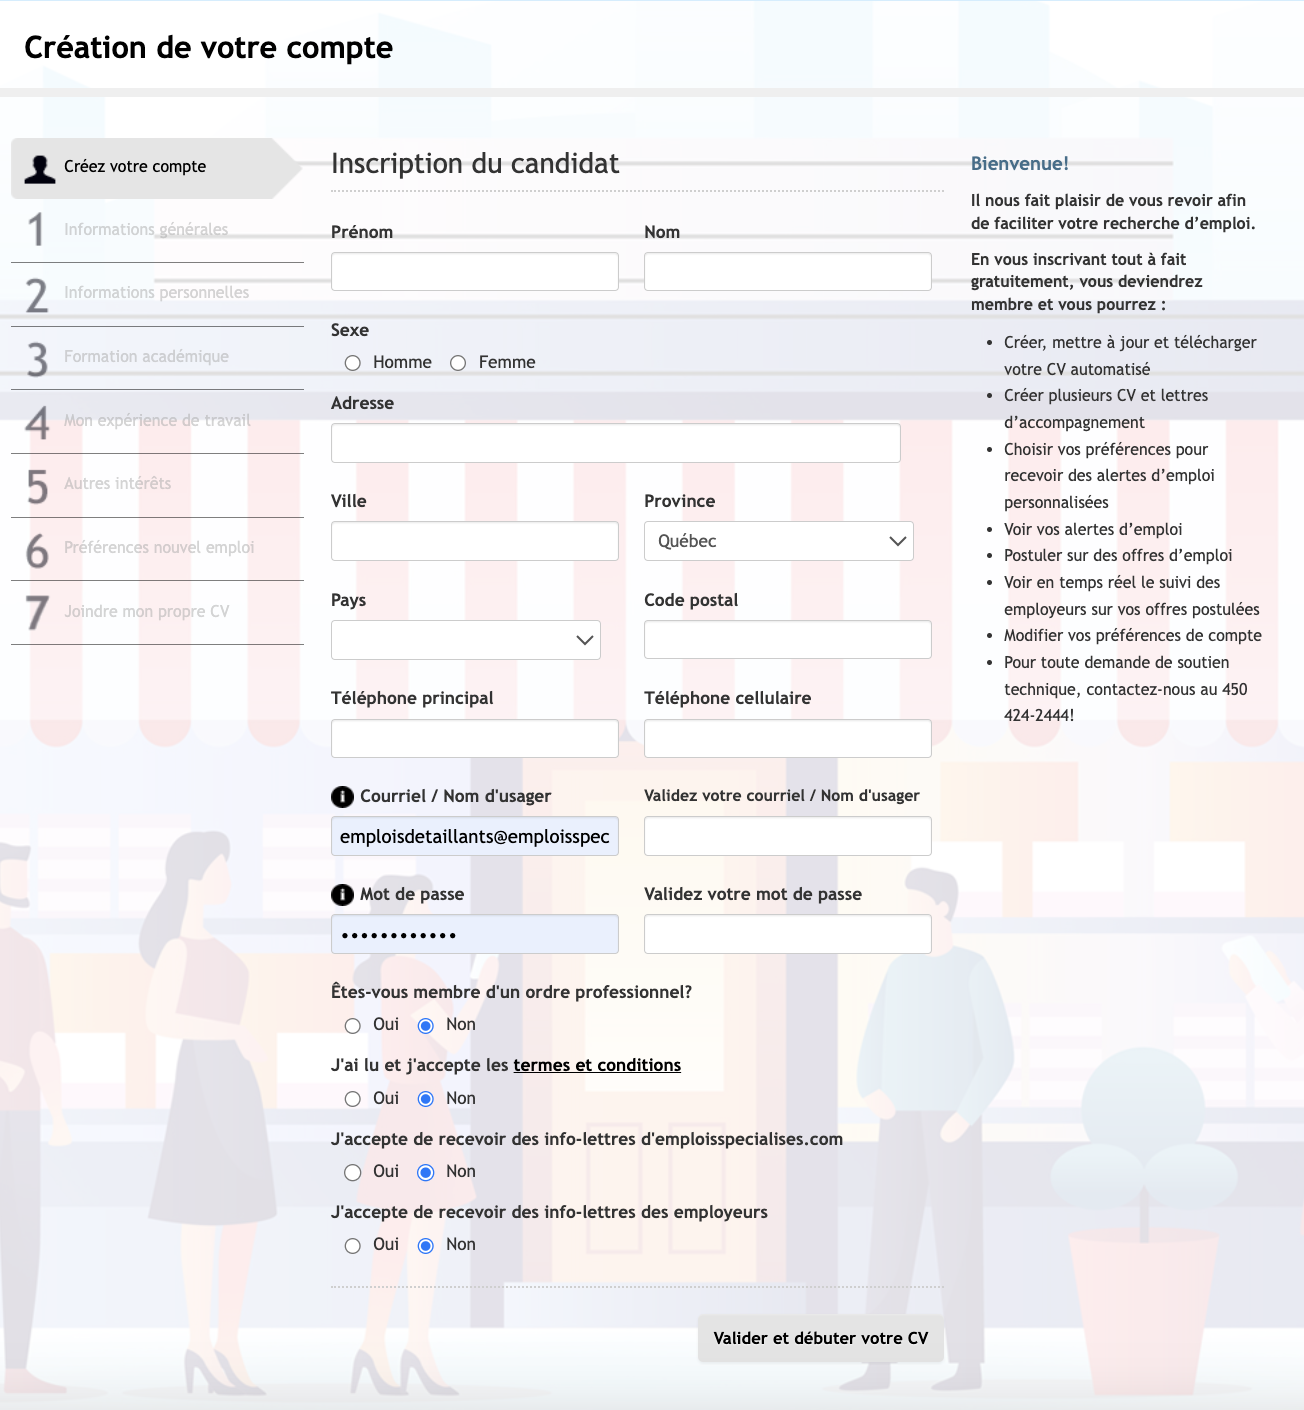
Task: Select Non for termes et conditions
Action: (426, 1099)
